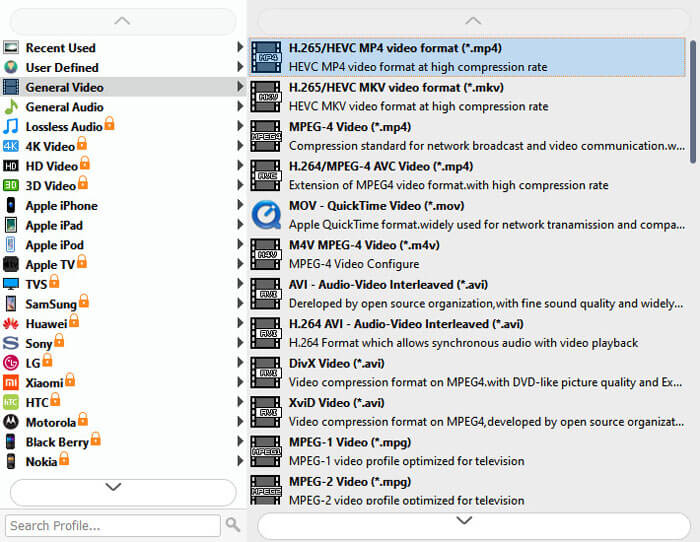Click the Black Berry phone icon
Viewport: 700px width, 542px height.
point(11,442)
